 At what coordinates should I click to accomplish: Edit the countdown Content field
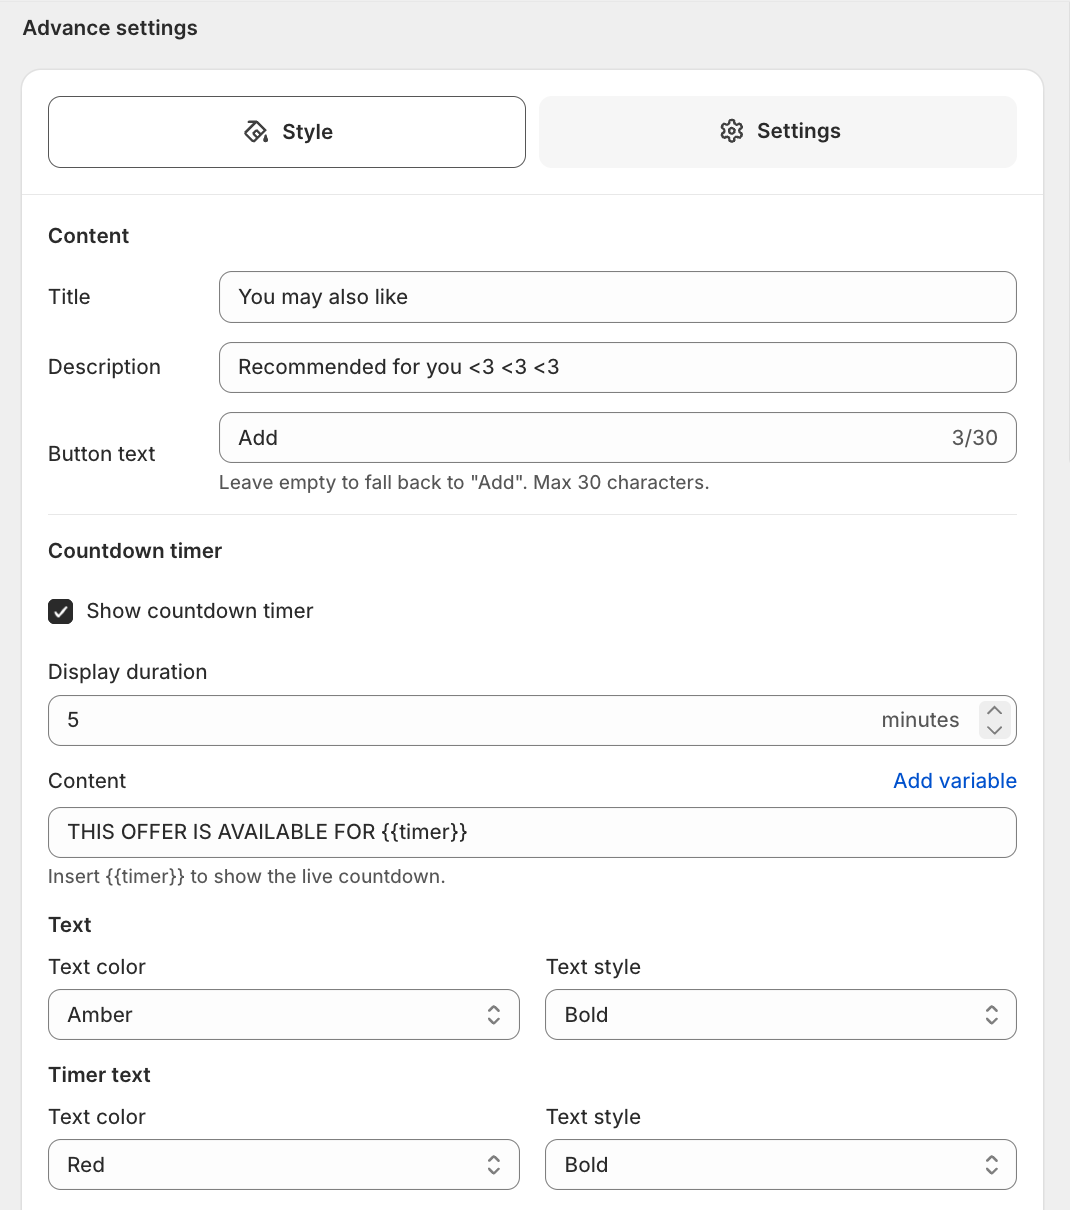532,832
